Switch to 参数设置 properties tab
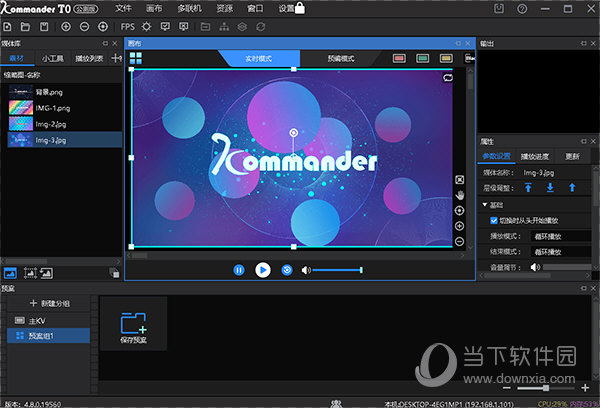 coord(496,156)
